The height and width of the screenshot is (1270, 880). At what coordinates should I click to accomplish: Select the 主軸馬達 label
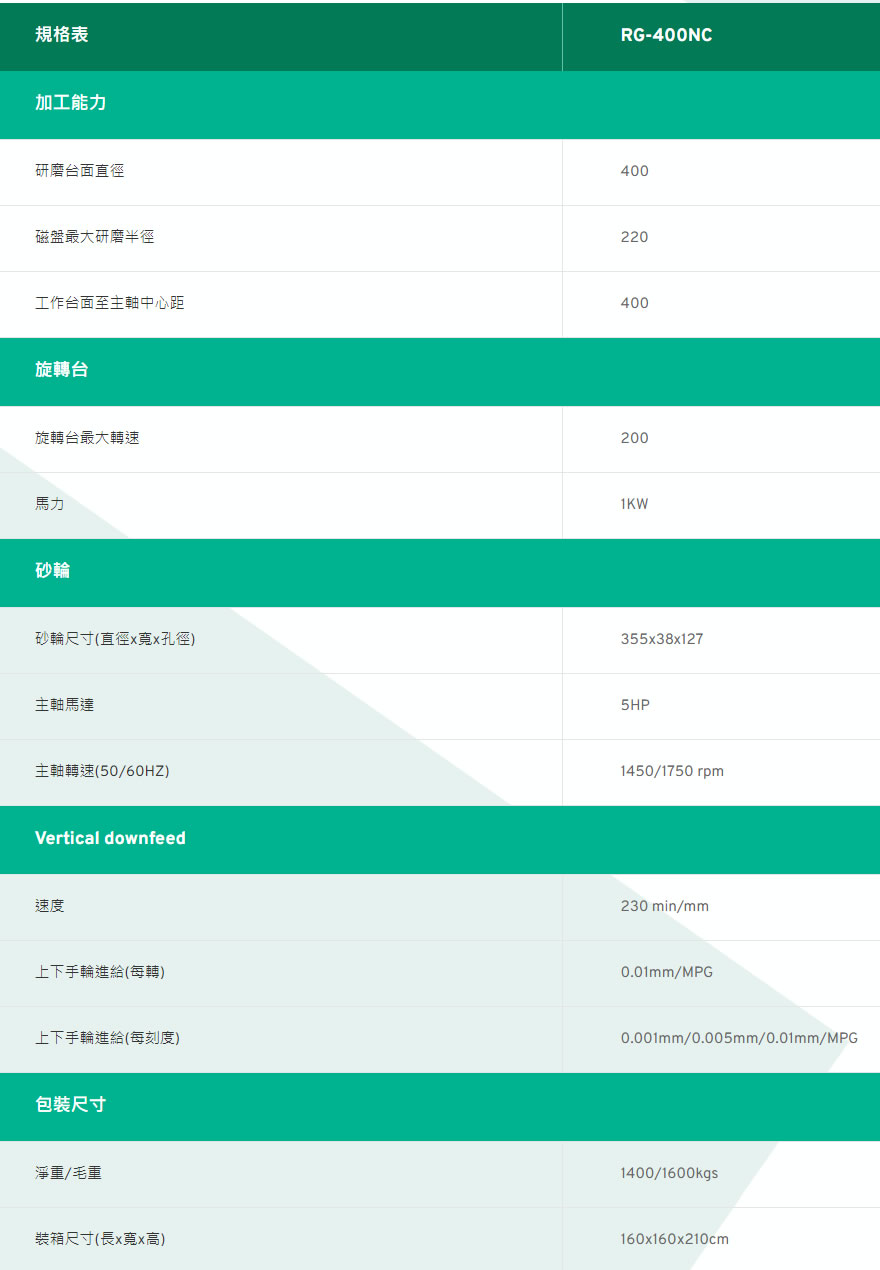tap(65, 705)
